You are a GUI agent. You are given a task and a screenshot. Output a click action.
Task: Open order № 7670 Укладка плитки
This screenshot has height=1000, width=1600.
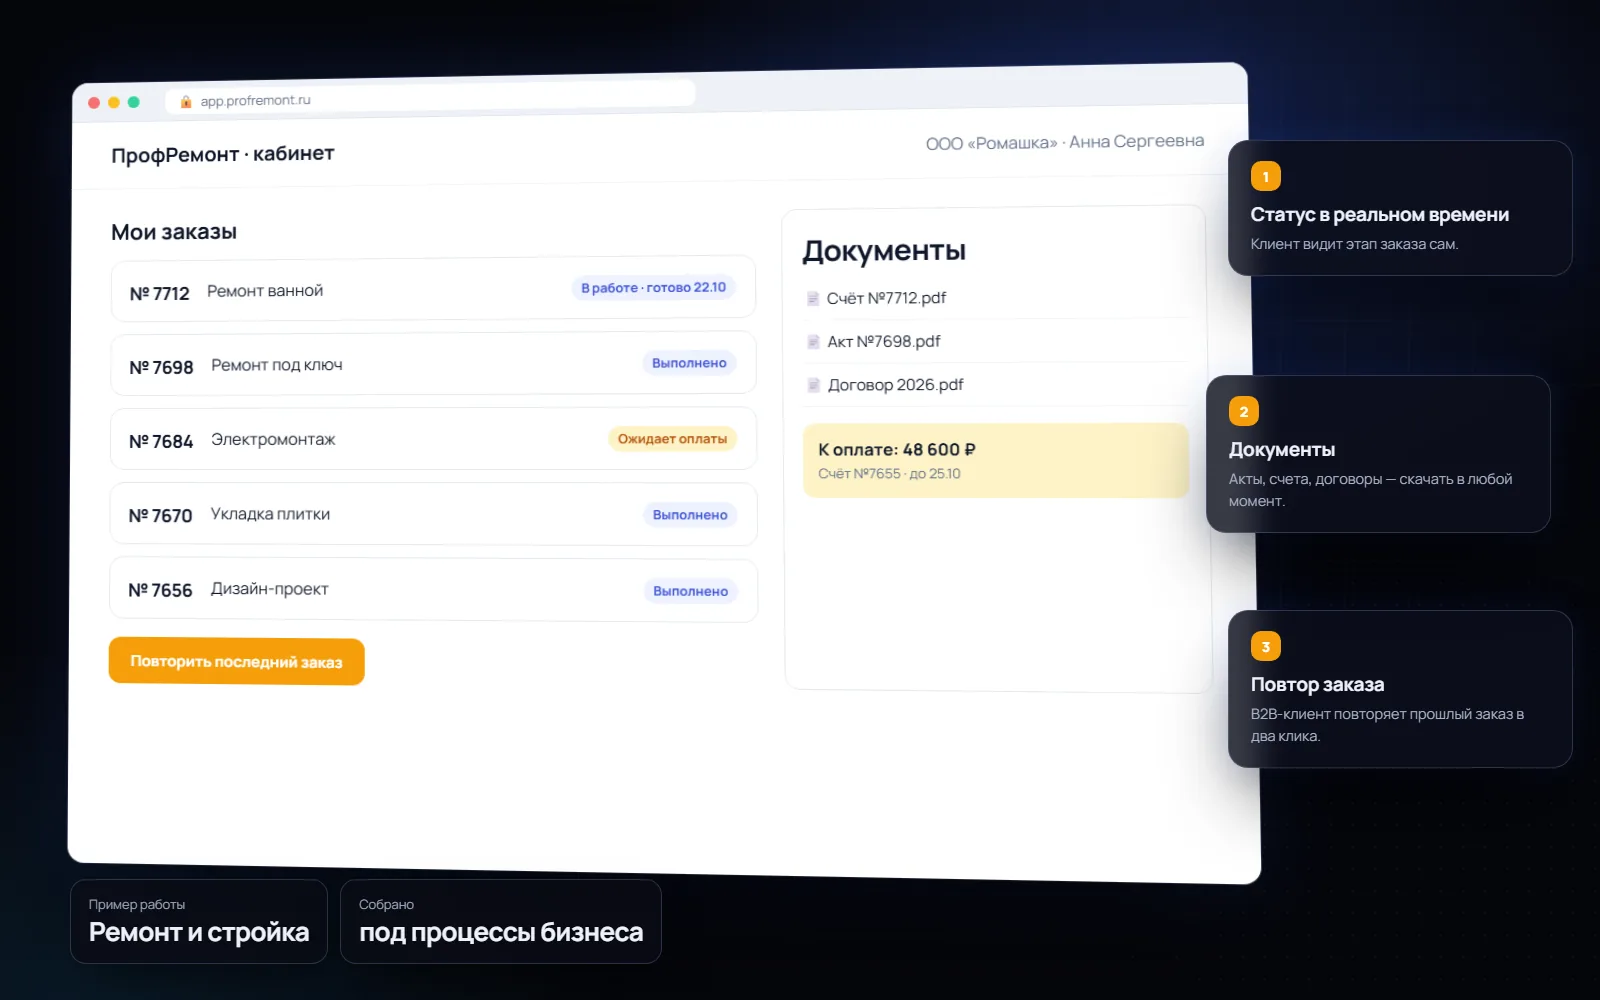pyautogui.click(x=433, y=514)
